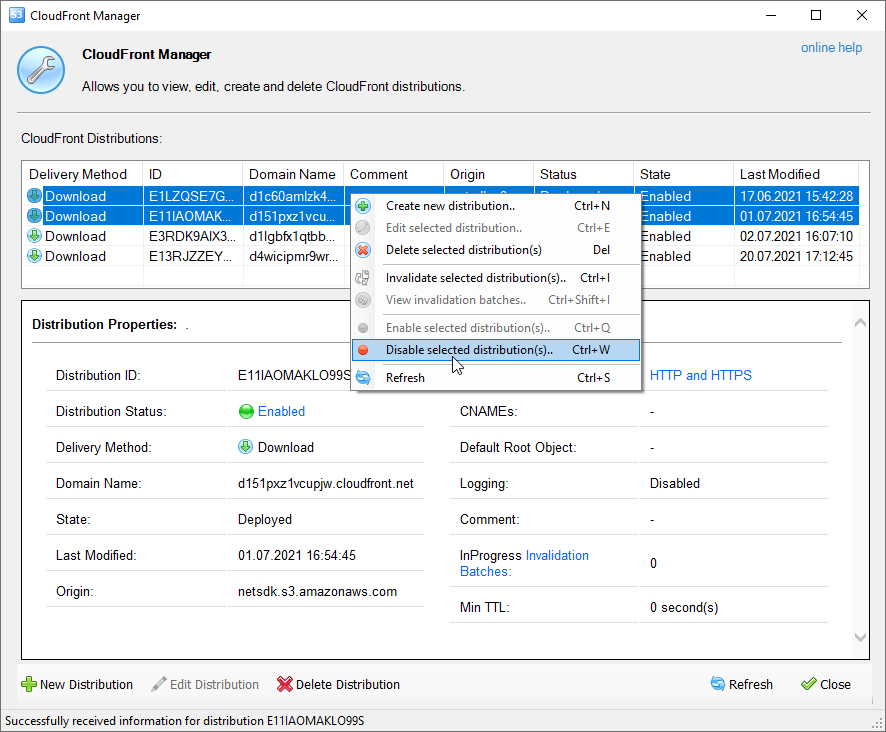Click the Close button at bottom right
Viewport: 886px width, 732px height.
(x=826, y=685)
